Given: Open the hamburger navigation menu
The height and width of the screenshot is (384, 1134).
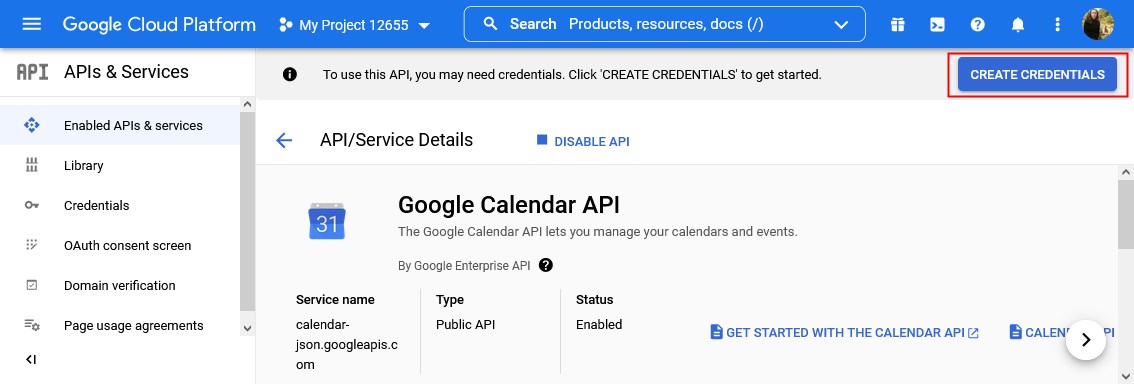Looking at the screenshot, I should 32,25.
